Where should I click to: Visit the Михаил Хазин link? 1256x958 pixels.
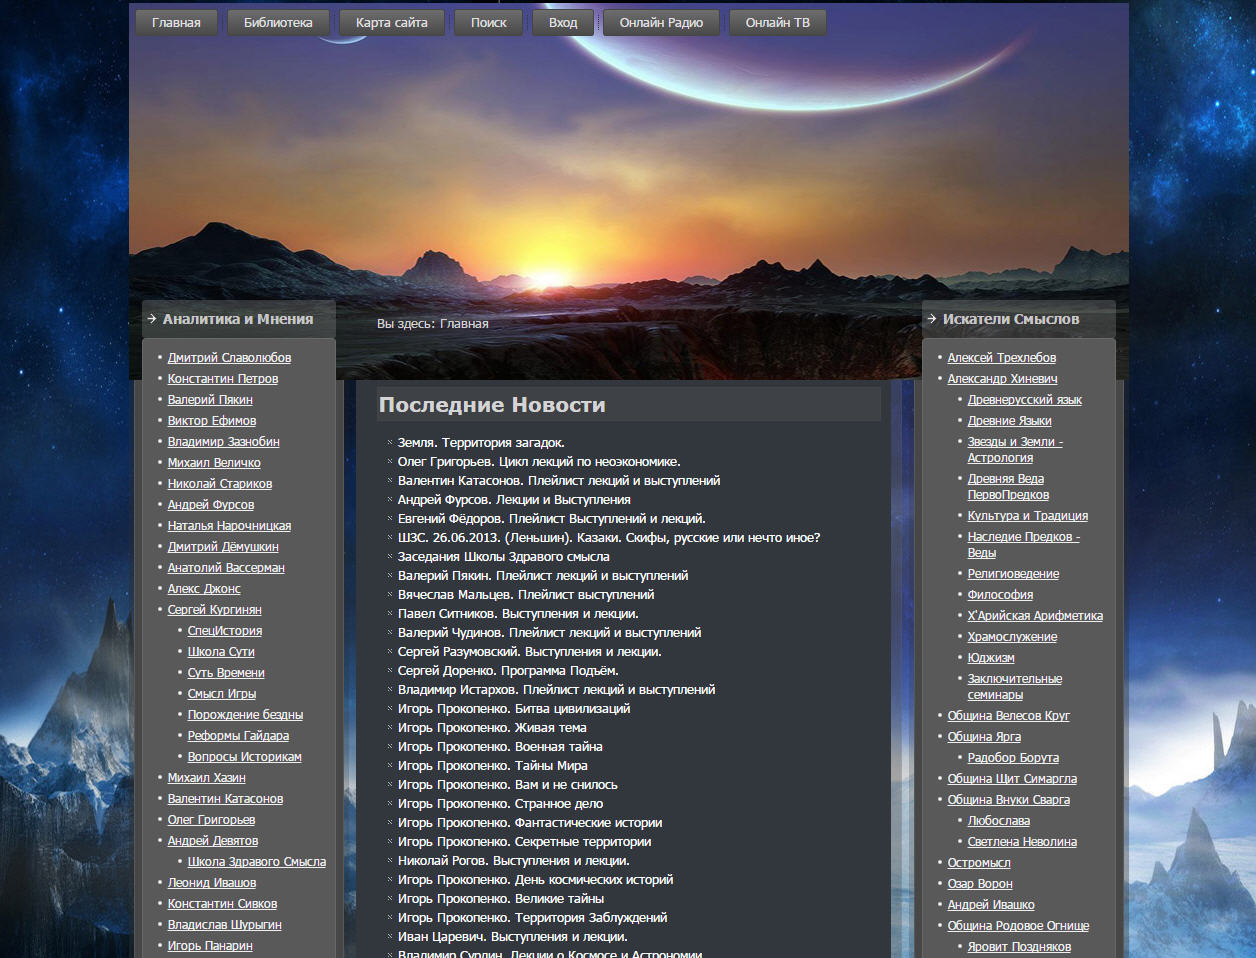[206, 778]
